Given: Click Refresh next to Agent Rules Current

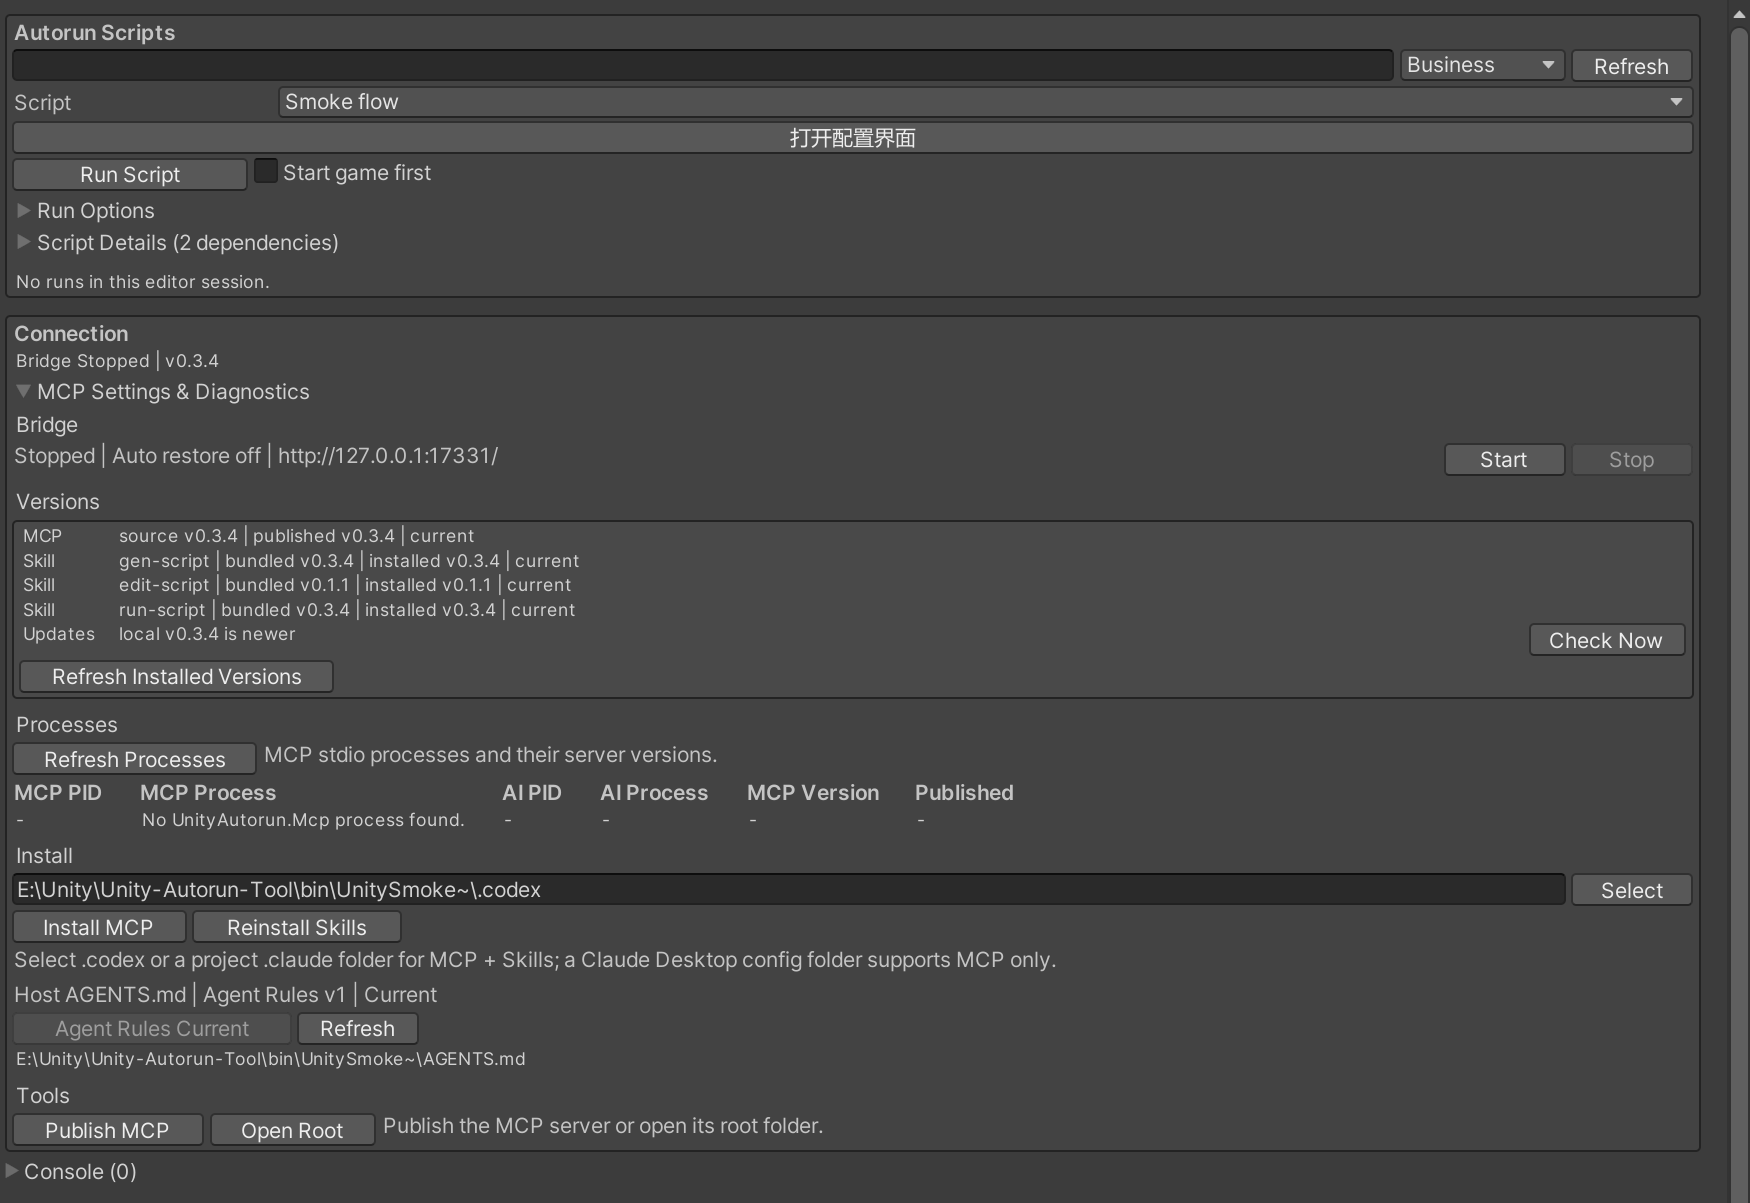Looking at the screenshot, I should pos(357,1029).
